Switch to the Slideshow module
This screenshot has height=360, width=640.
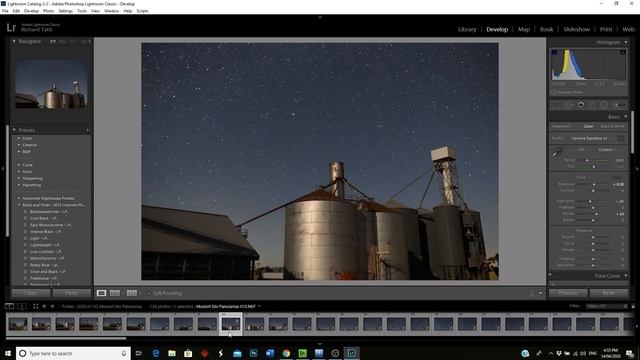tap(576, 29)
